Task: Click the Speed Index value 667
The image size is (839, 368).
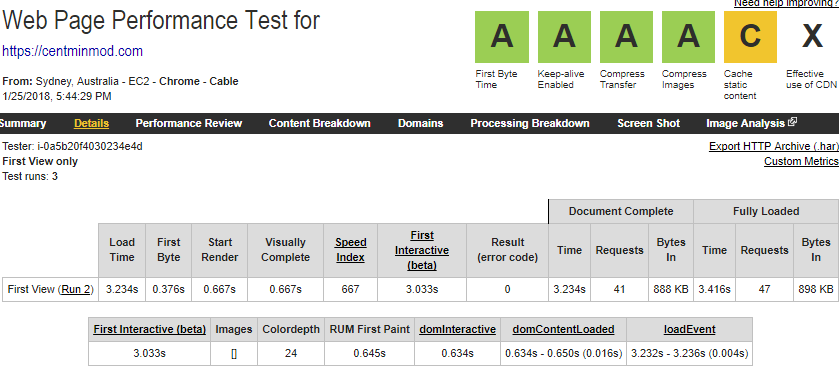Action: 350,290
